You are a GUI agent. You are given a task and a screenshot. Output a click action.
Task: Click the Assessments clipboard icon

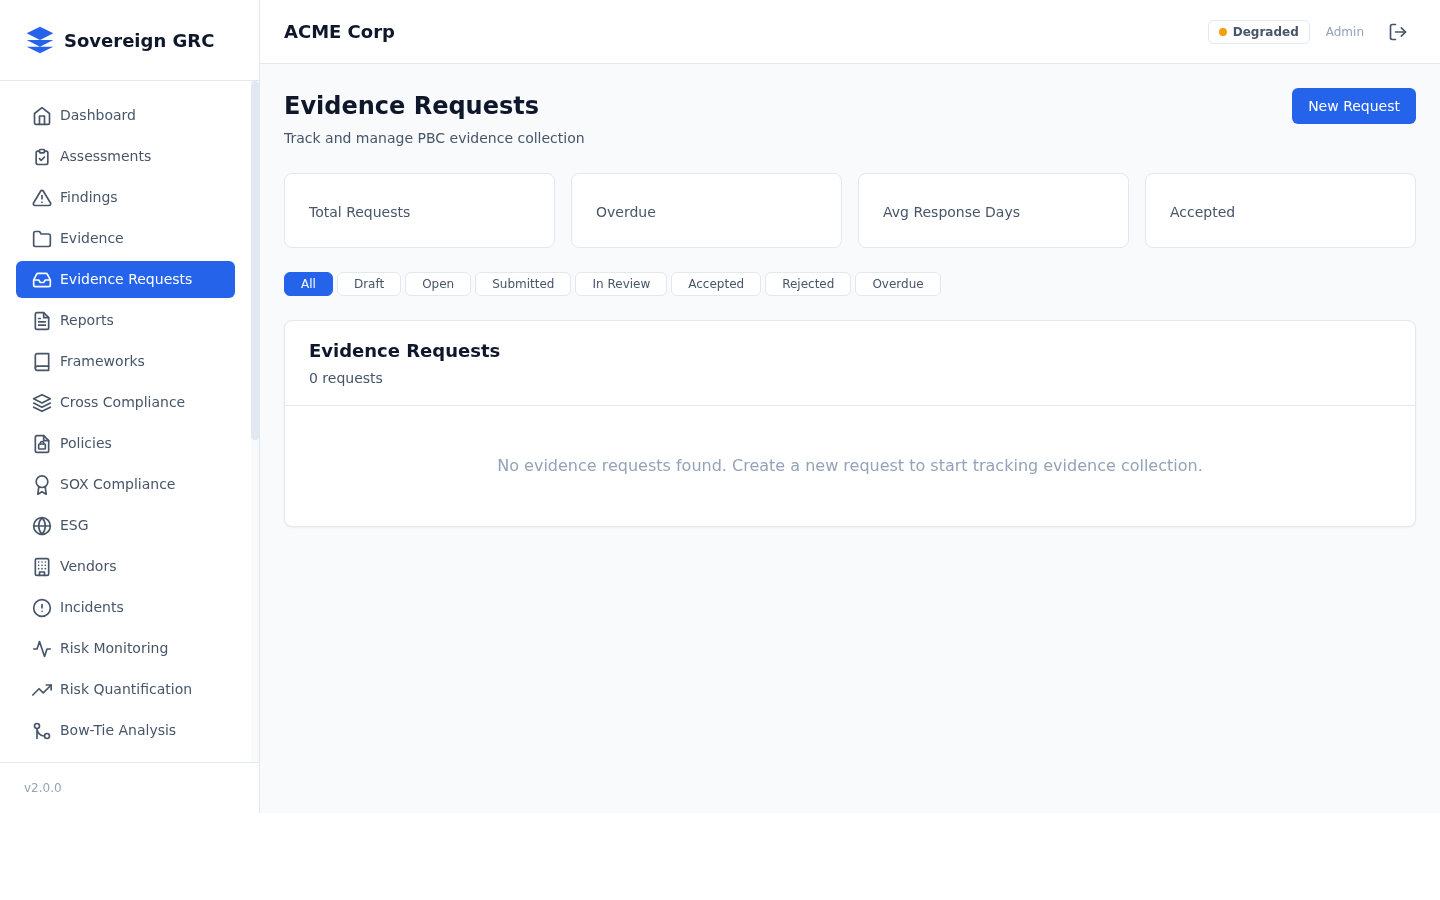pyautogui.click(x=42, y=156)
